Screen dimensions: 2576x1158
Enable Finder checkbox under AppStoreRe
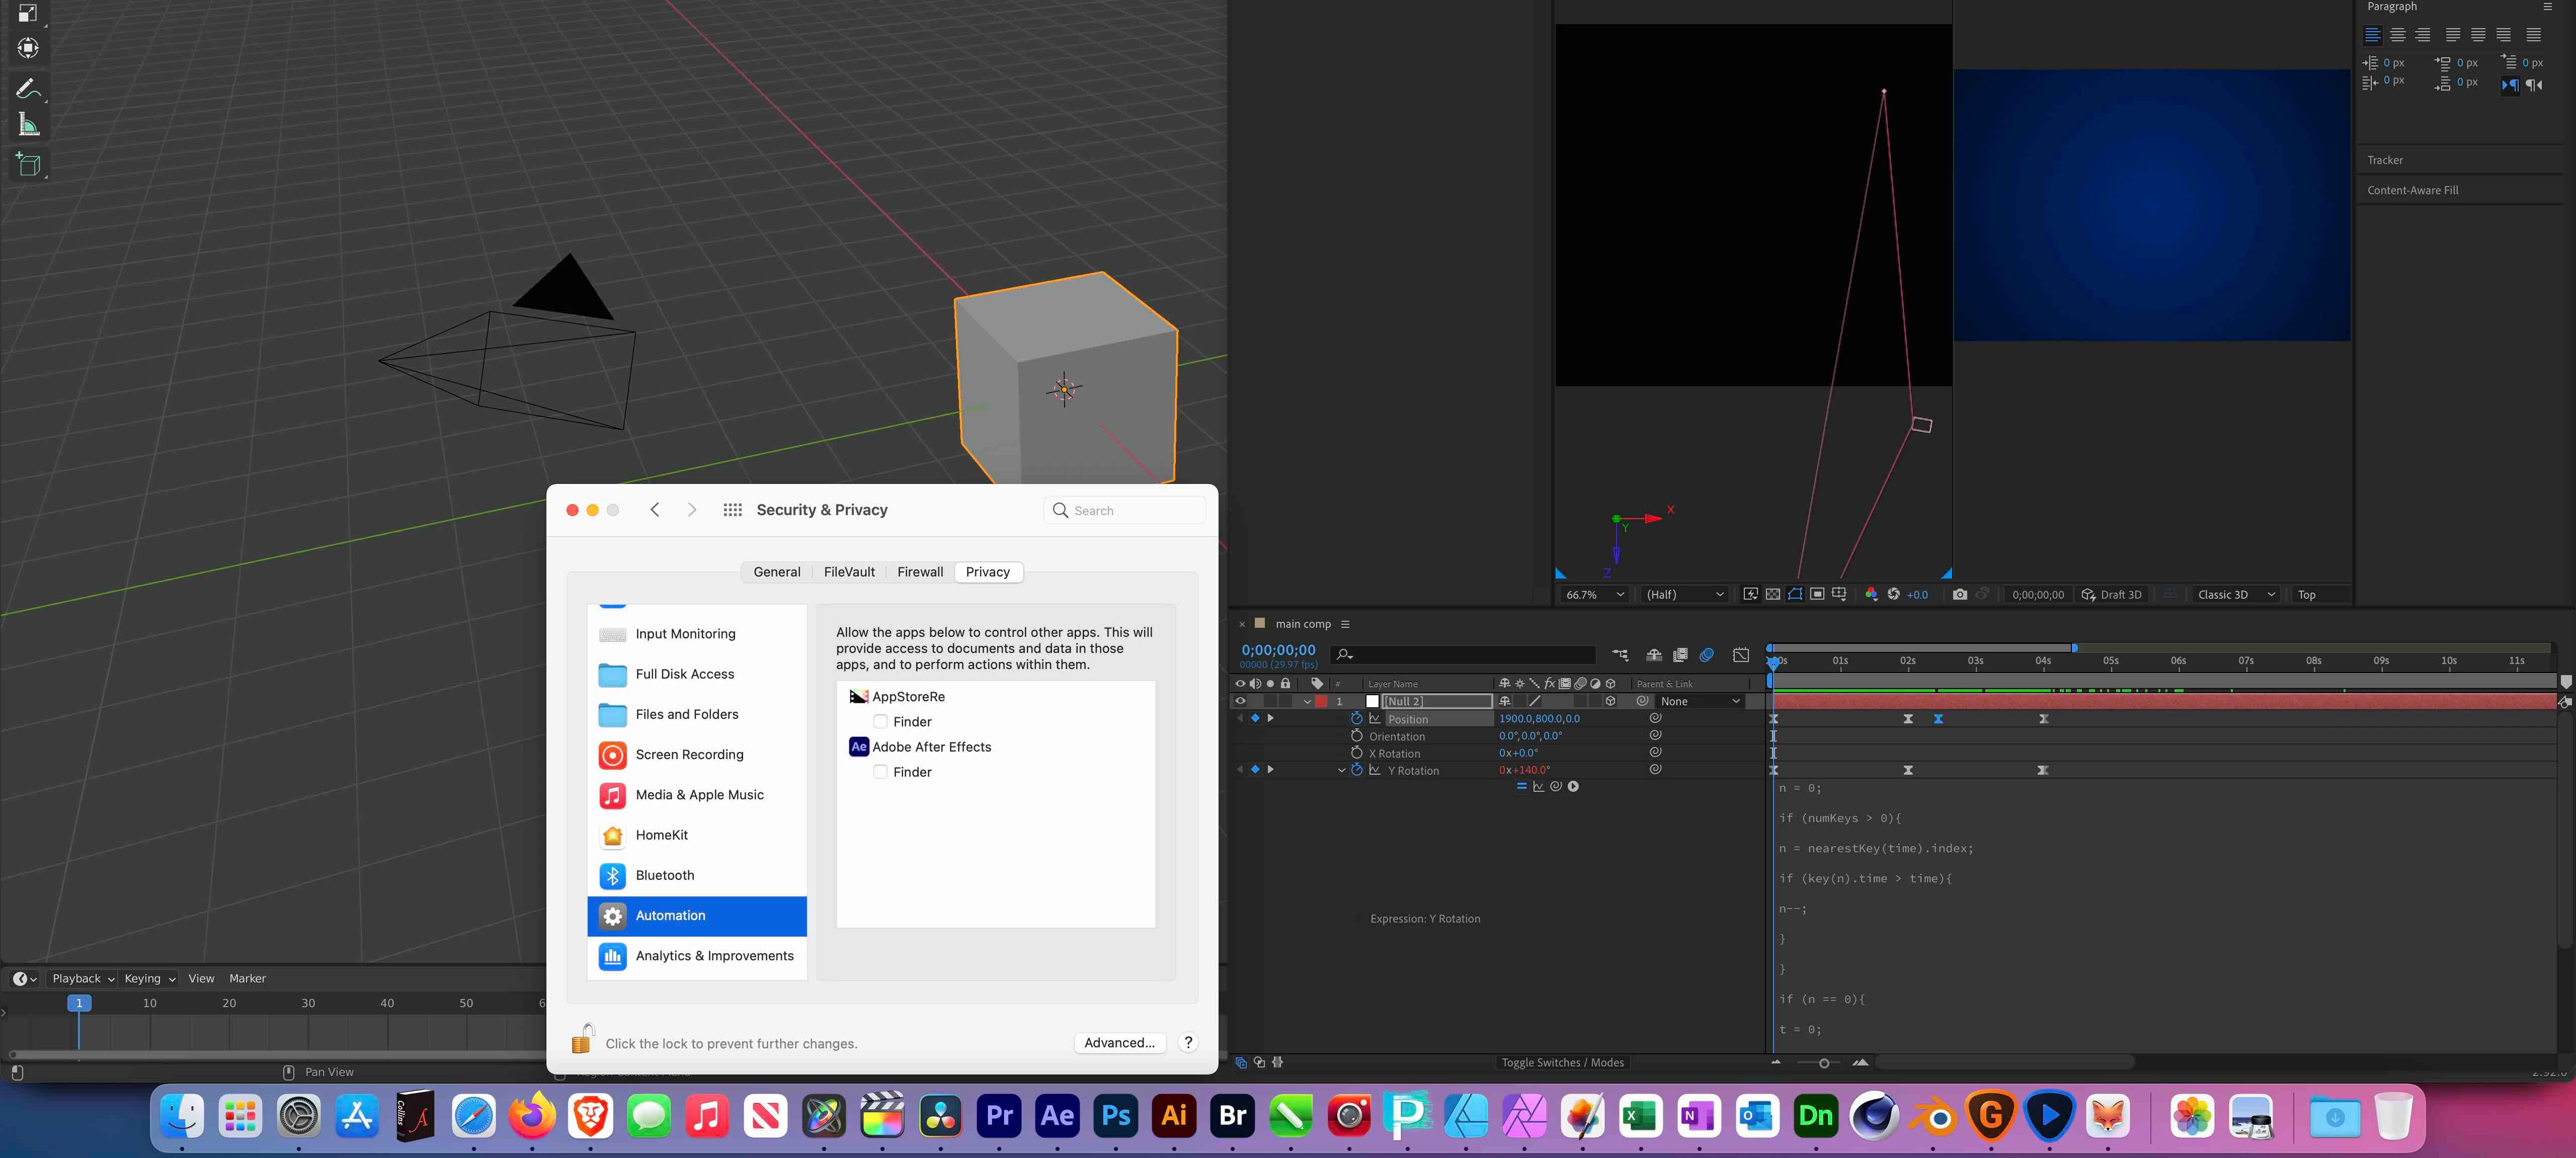[x=880, y=722]
